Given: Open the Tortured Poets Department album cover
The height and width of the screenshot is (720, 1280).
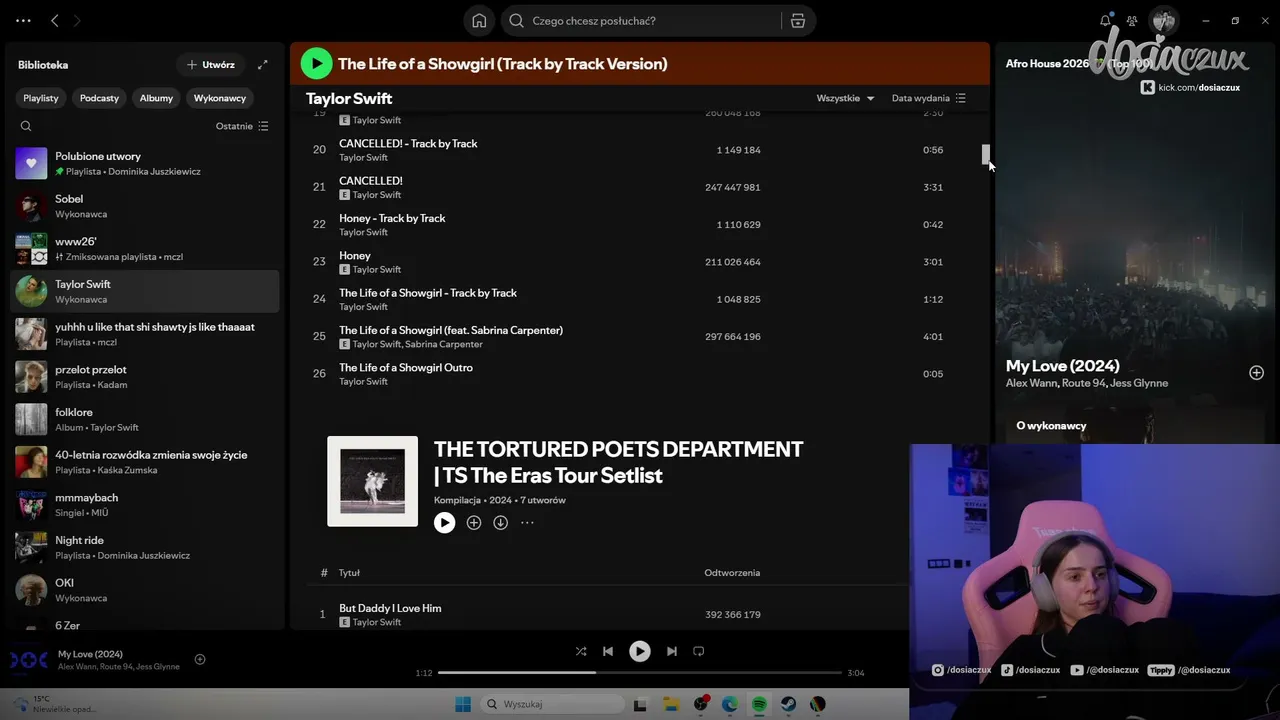Looking at the screenshot, I should [x=372, y=481].
